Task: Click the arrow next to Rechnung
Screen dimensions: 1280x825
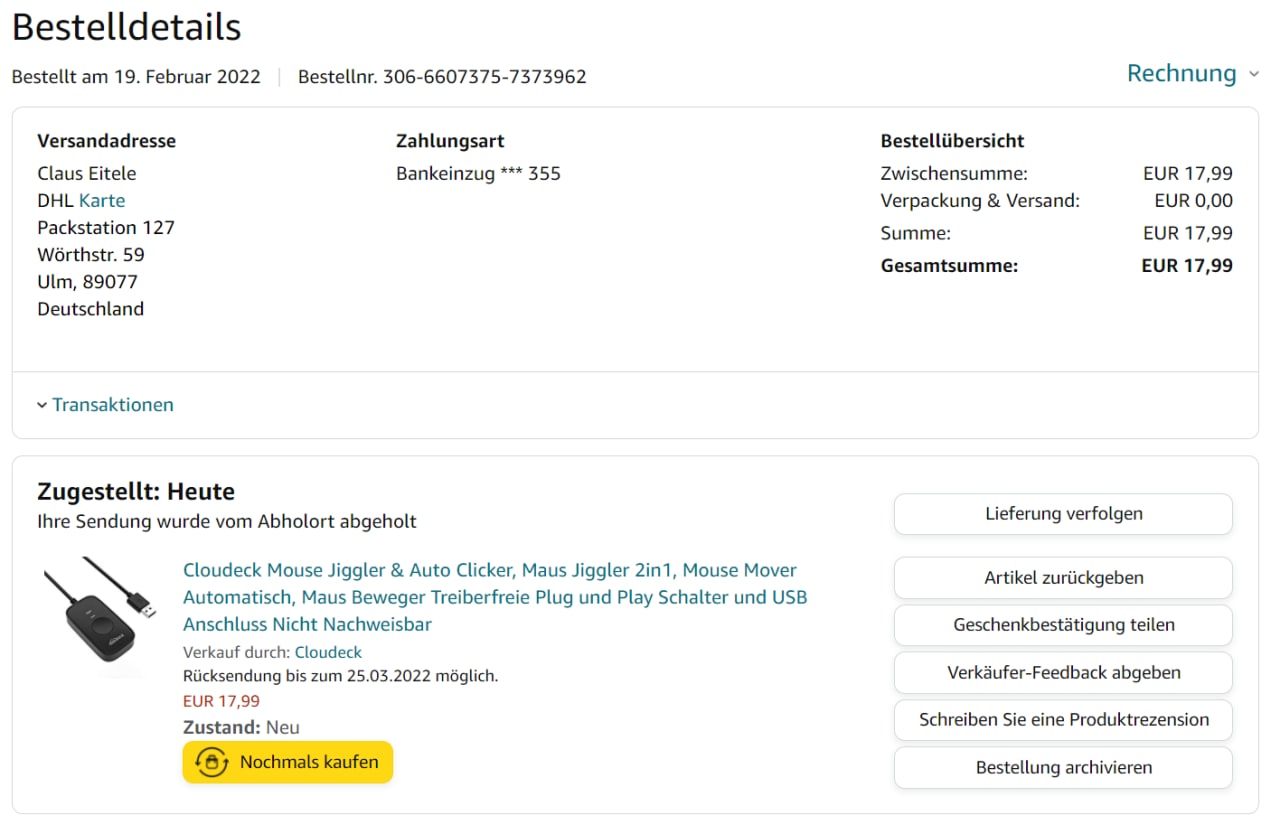Action: click(x=1253, y=74)
